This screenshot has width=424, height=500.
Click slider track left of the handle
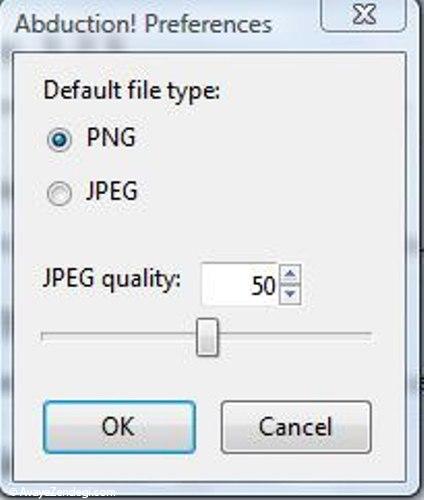click(118, 334)
